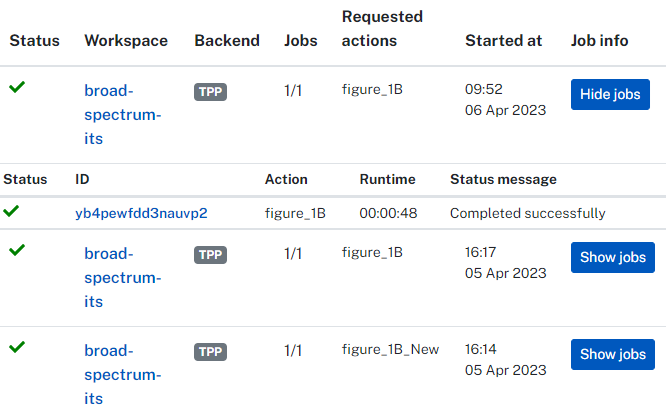The image size is (666, 412).
Task: Open job ID yb4pewfdd3nauvp2
Action: click(141, 213)
